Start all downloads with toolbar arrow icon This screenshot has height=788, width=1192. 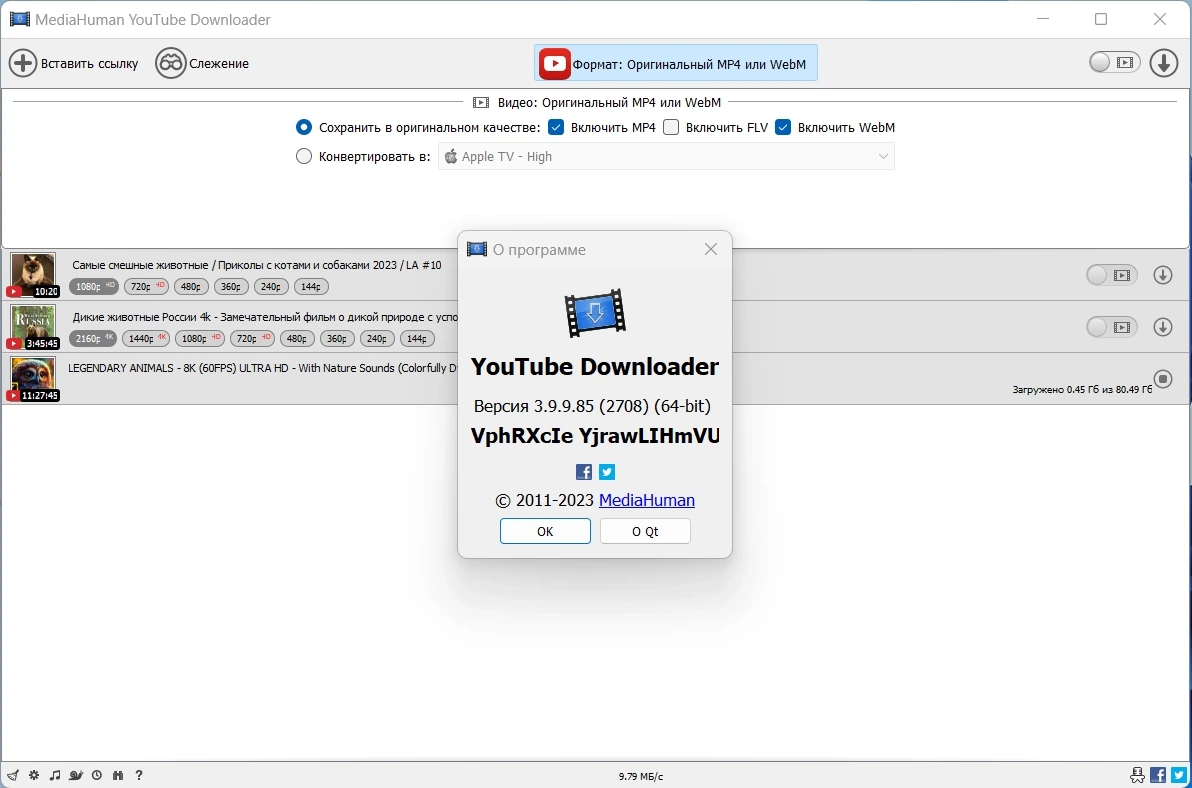pyautogui.click(x=1163, y=63)
